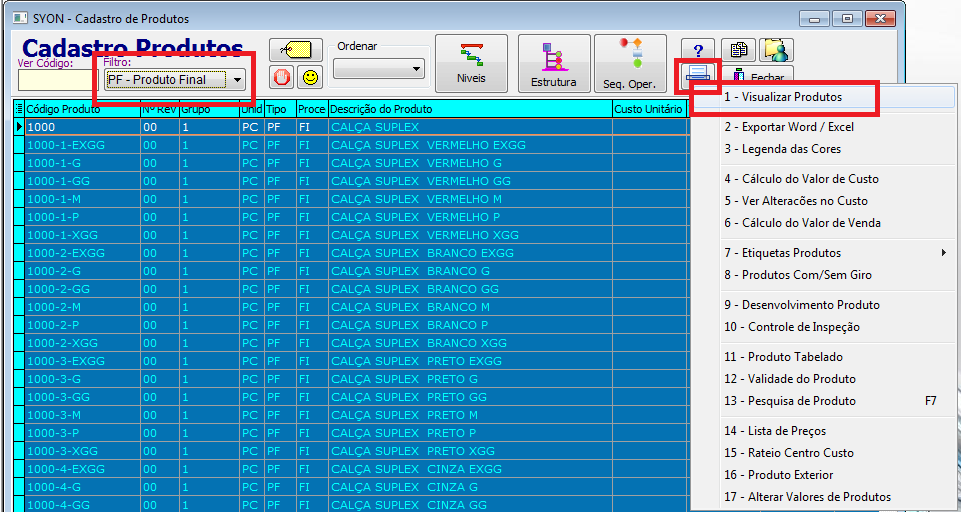Choose 2 - Exportar Word / Excel
This screenshot has height=512, width=961.
point(797,127)
